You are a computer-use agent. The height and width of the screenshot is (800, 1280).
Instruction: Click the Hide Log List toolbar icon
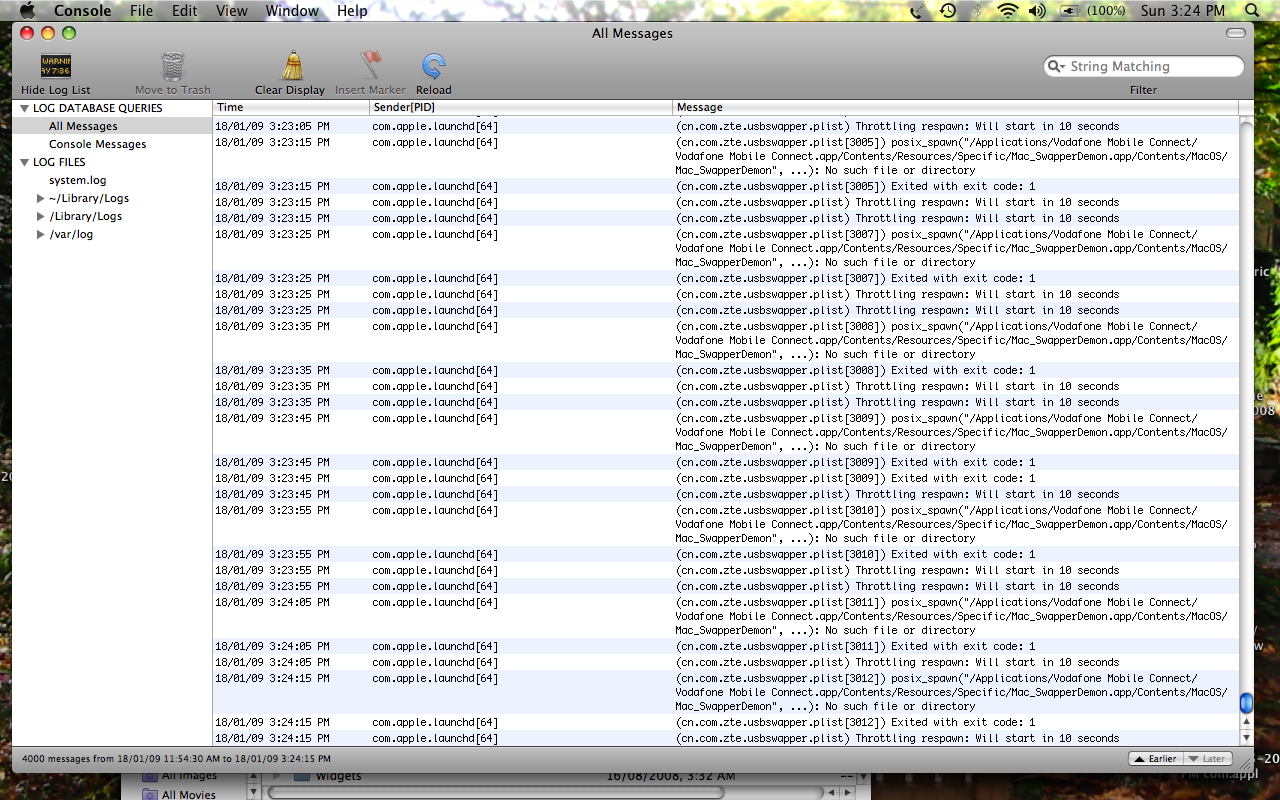pyautogui.click(x=55, y=67)
